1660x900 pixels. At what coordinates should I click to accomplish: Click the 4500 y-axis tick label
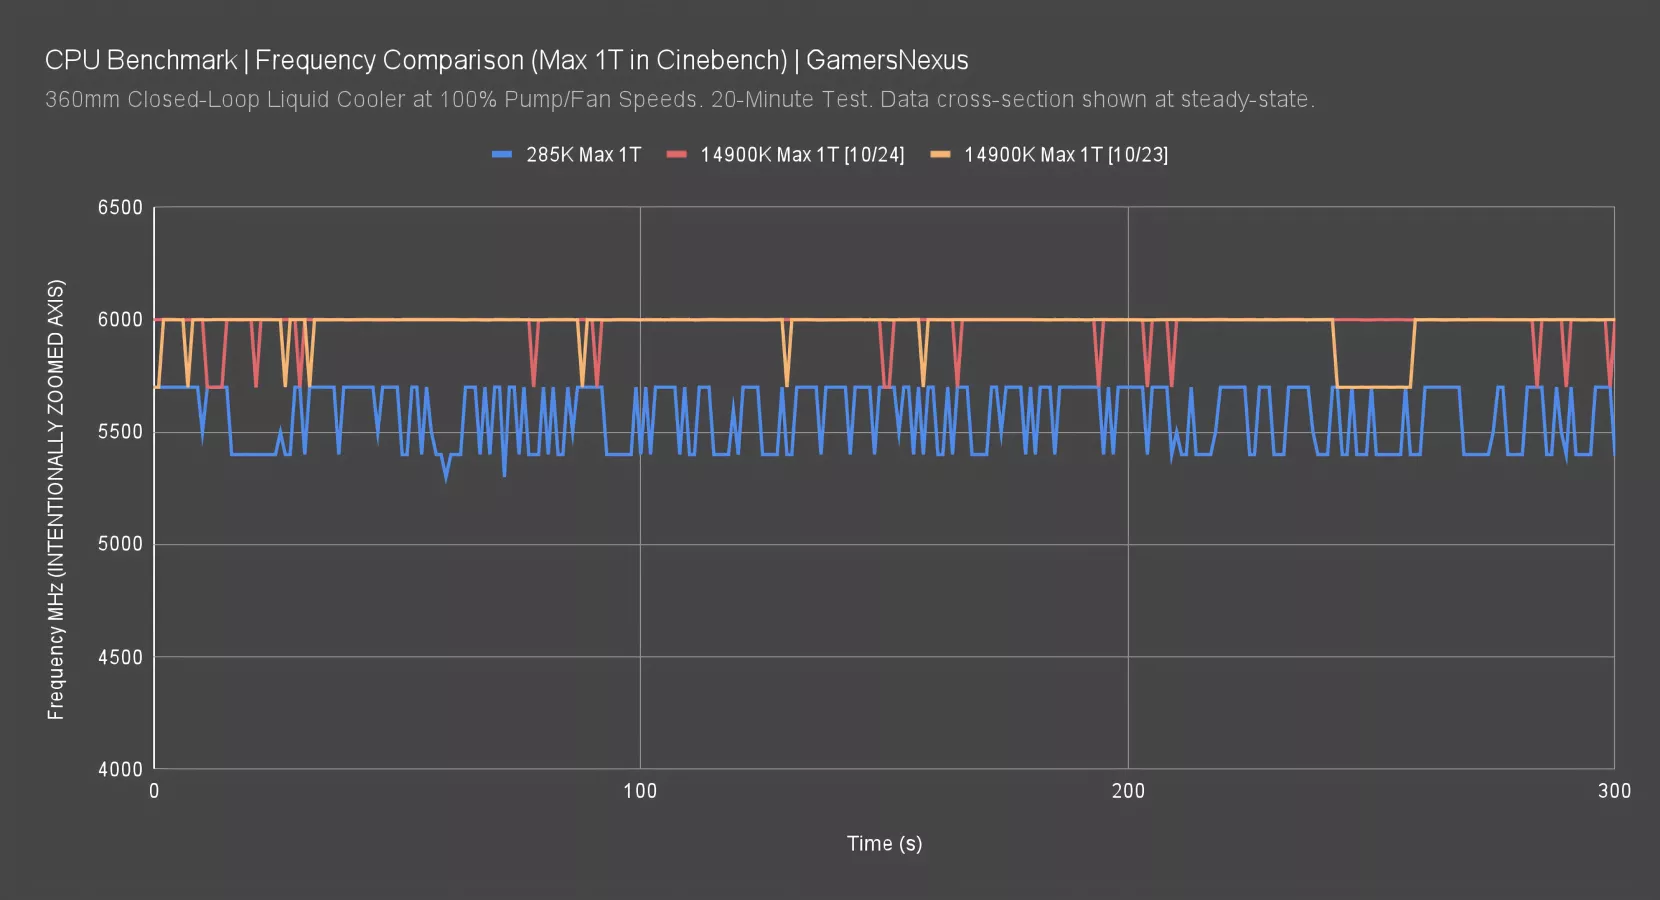tap(120, 657)
